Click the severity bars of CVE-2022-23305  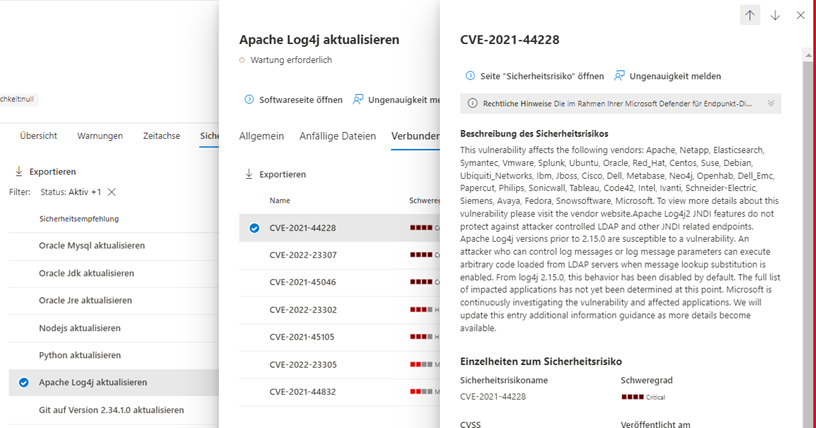tap(421, 364)
